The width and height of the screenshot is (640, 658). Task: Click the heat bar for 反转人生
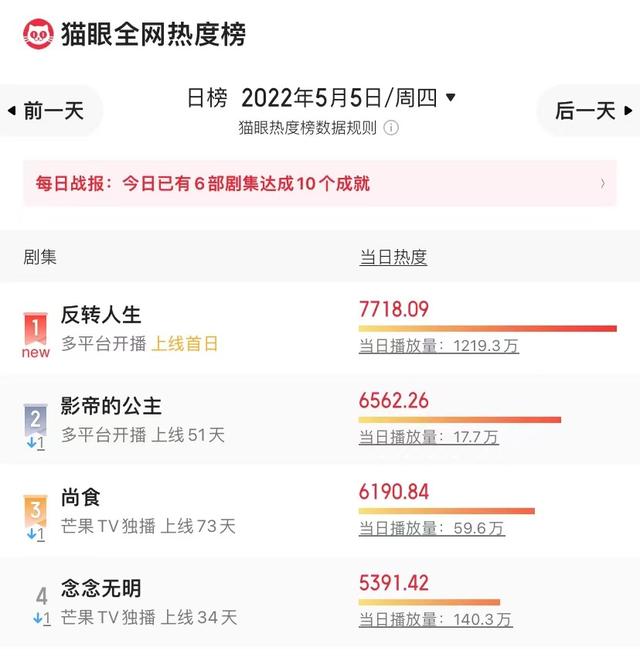tap(488, 328)
